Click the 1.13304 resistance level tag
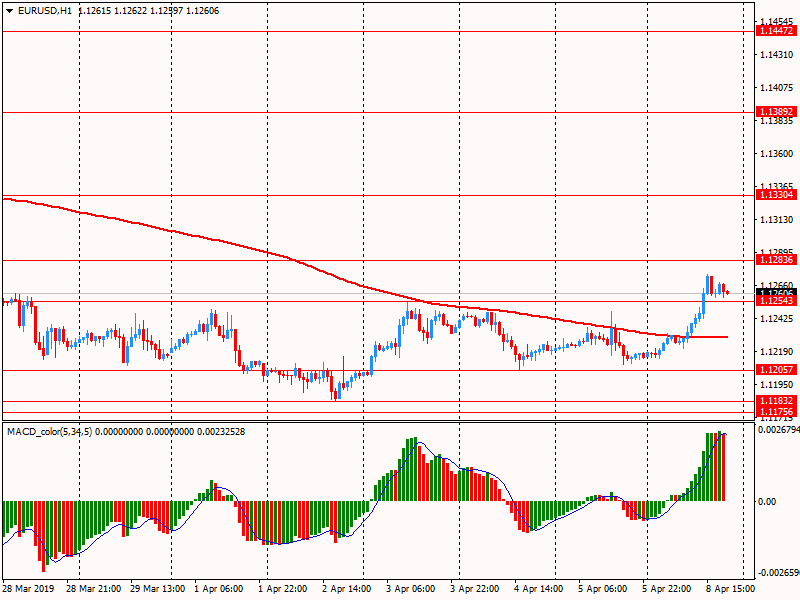Image resolution: width=800 pixels, height=600 pixels. [776, 195]
